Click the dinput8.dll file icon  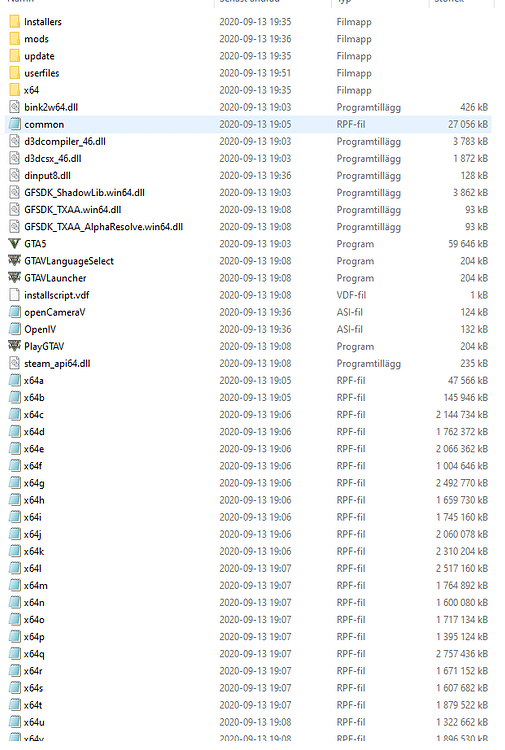coord(15,176)
